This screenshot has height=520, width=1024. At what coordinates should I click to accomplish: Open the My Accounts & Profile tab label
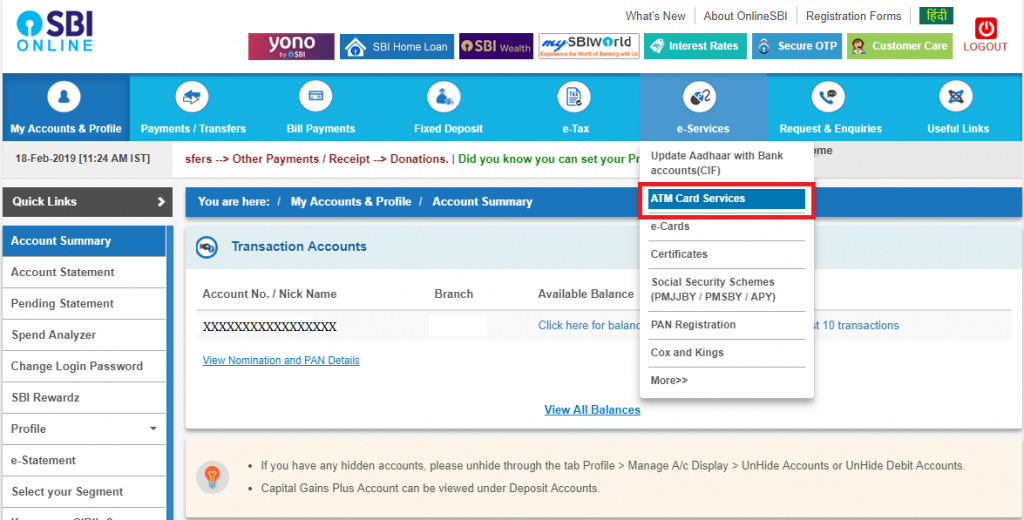pyautogui.click(x=66, y=129)
